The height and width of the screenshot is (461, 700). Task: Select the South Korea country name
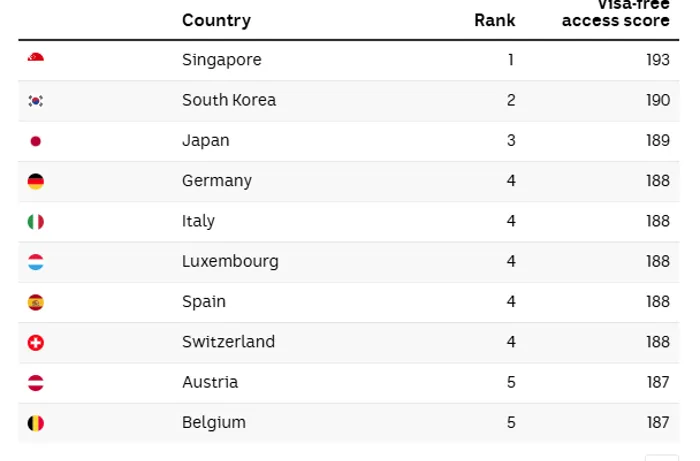tap(229, 100)
